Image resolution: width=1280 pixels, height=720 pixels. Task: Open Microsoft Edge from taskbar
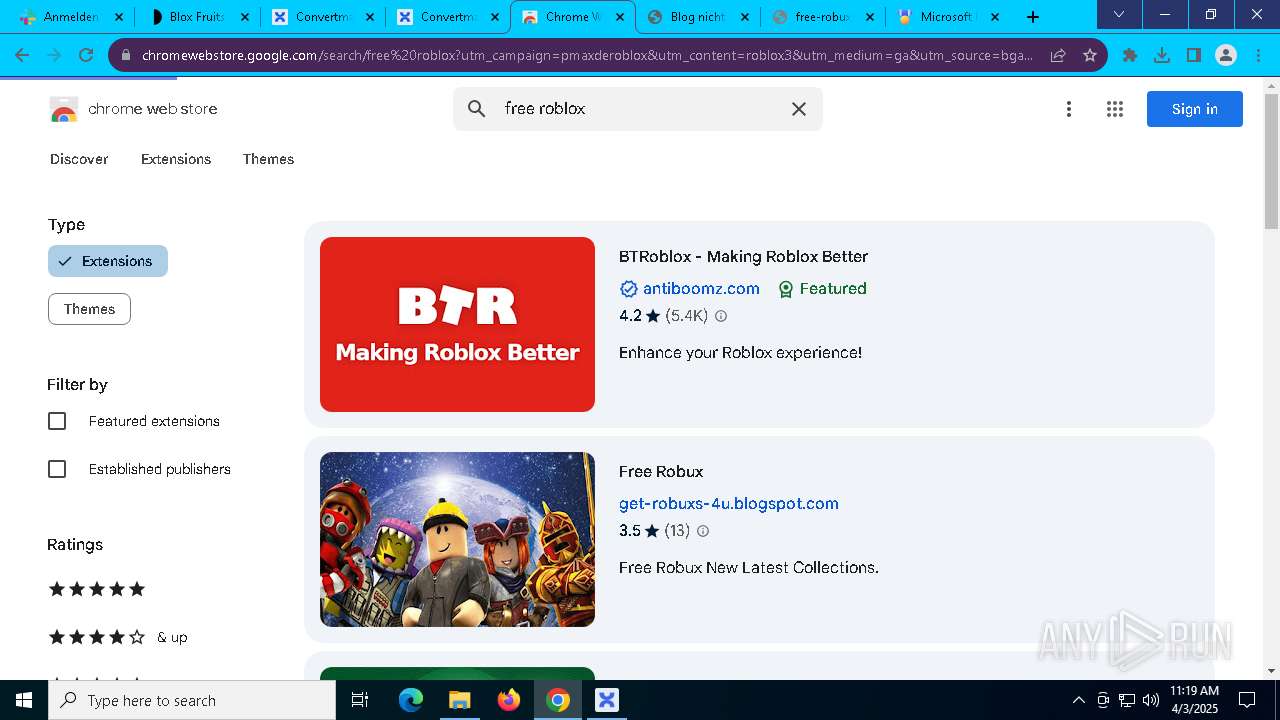click(x=411, y=700)
